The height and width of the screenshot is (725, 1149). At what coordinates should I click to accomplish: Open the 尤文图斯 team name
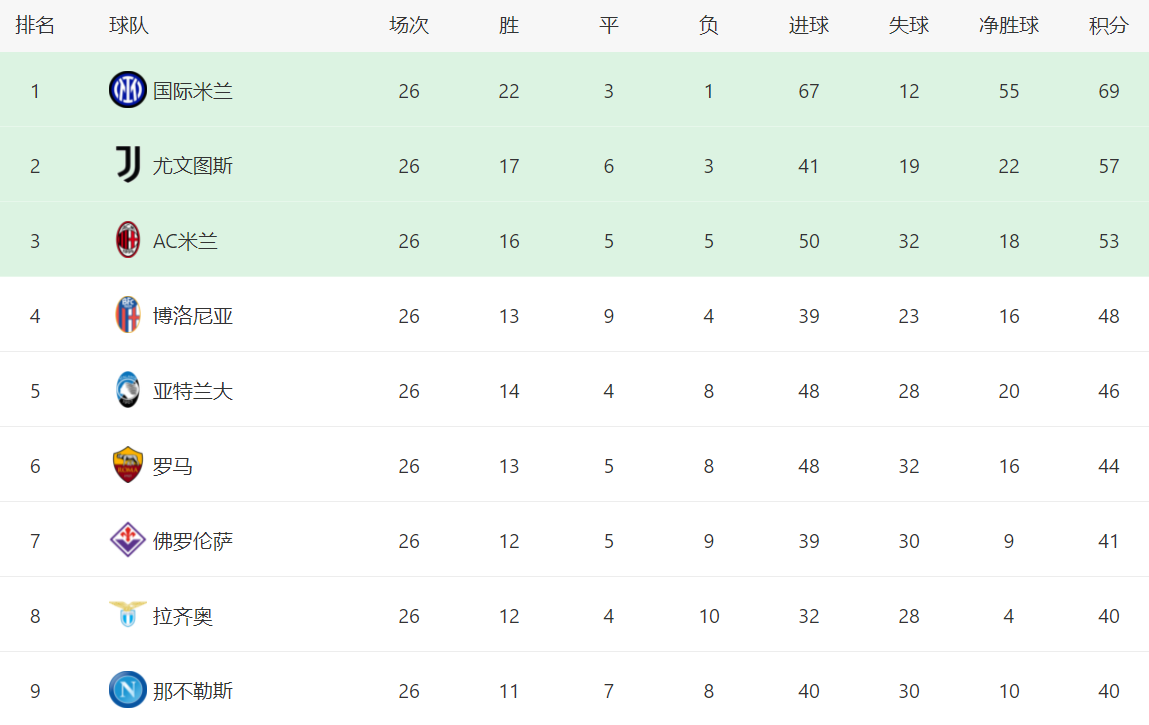pyautogui.click(x=193, y=166)
